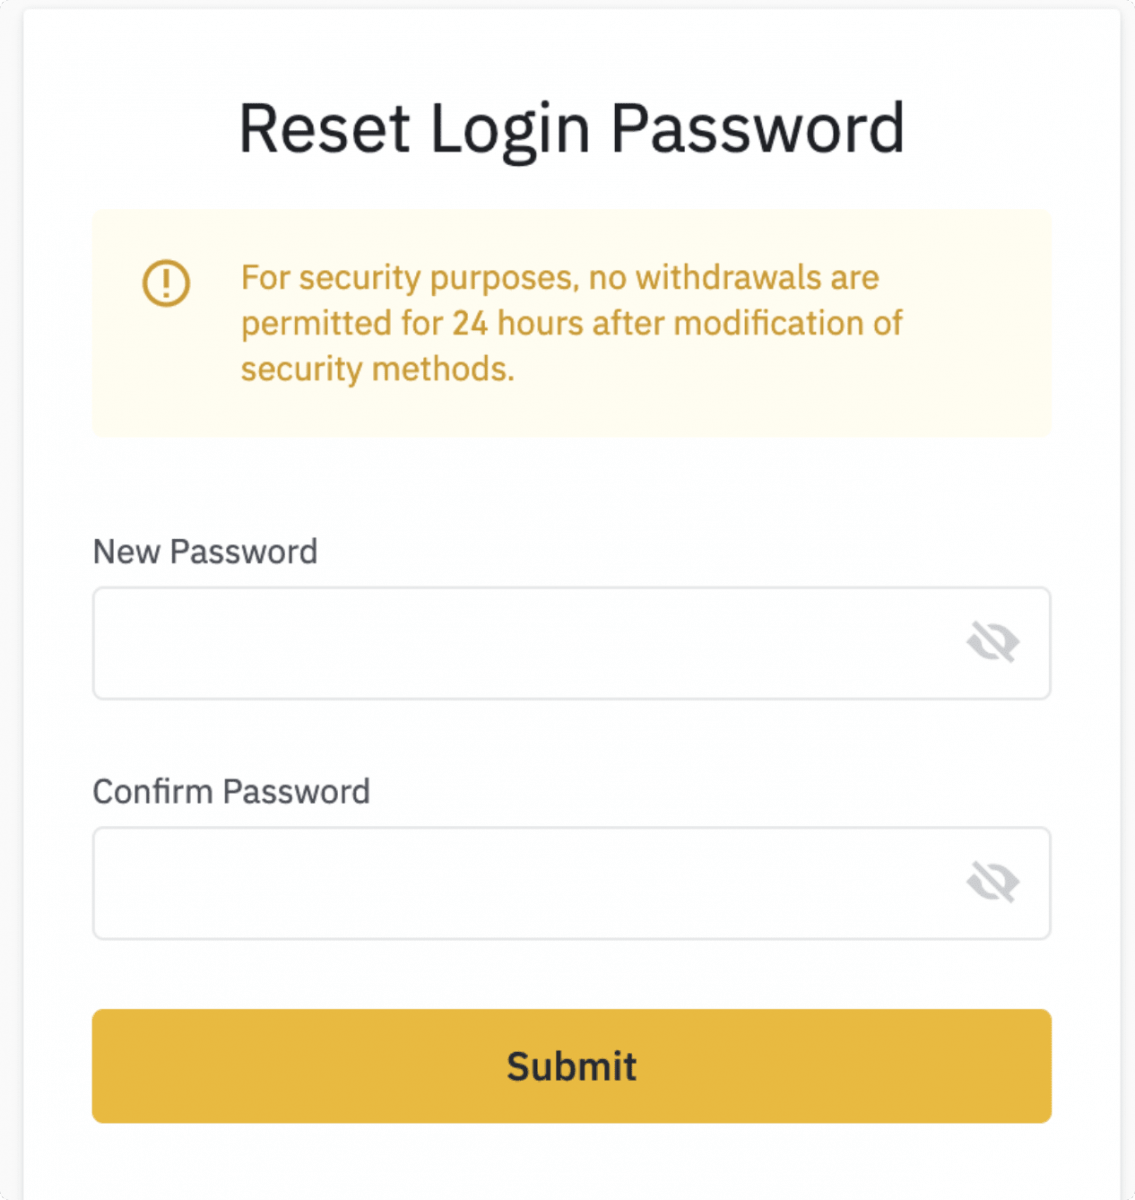Click inside the New Password field
The height and width of the screenshot is (1200, 1135).
coord(520,643)
